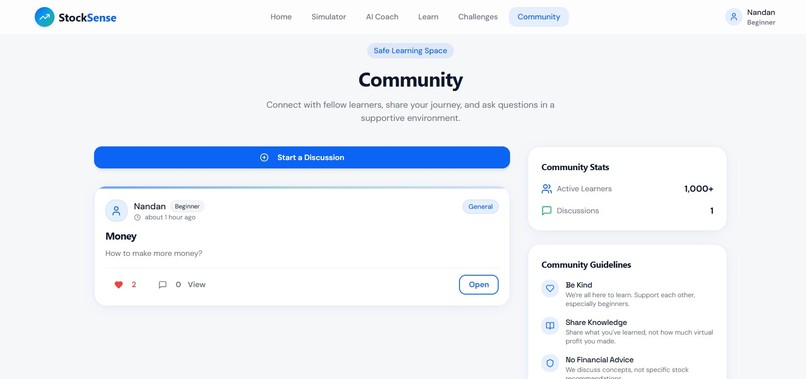Click the Nandan username in header

[761, 12]
